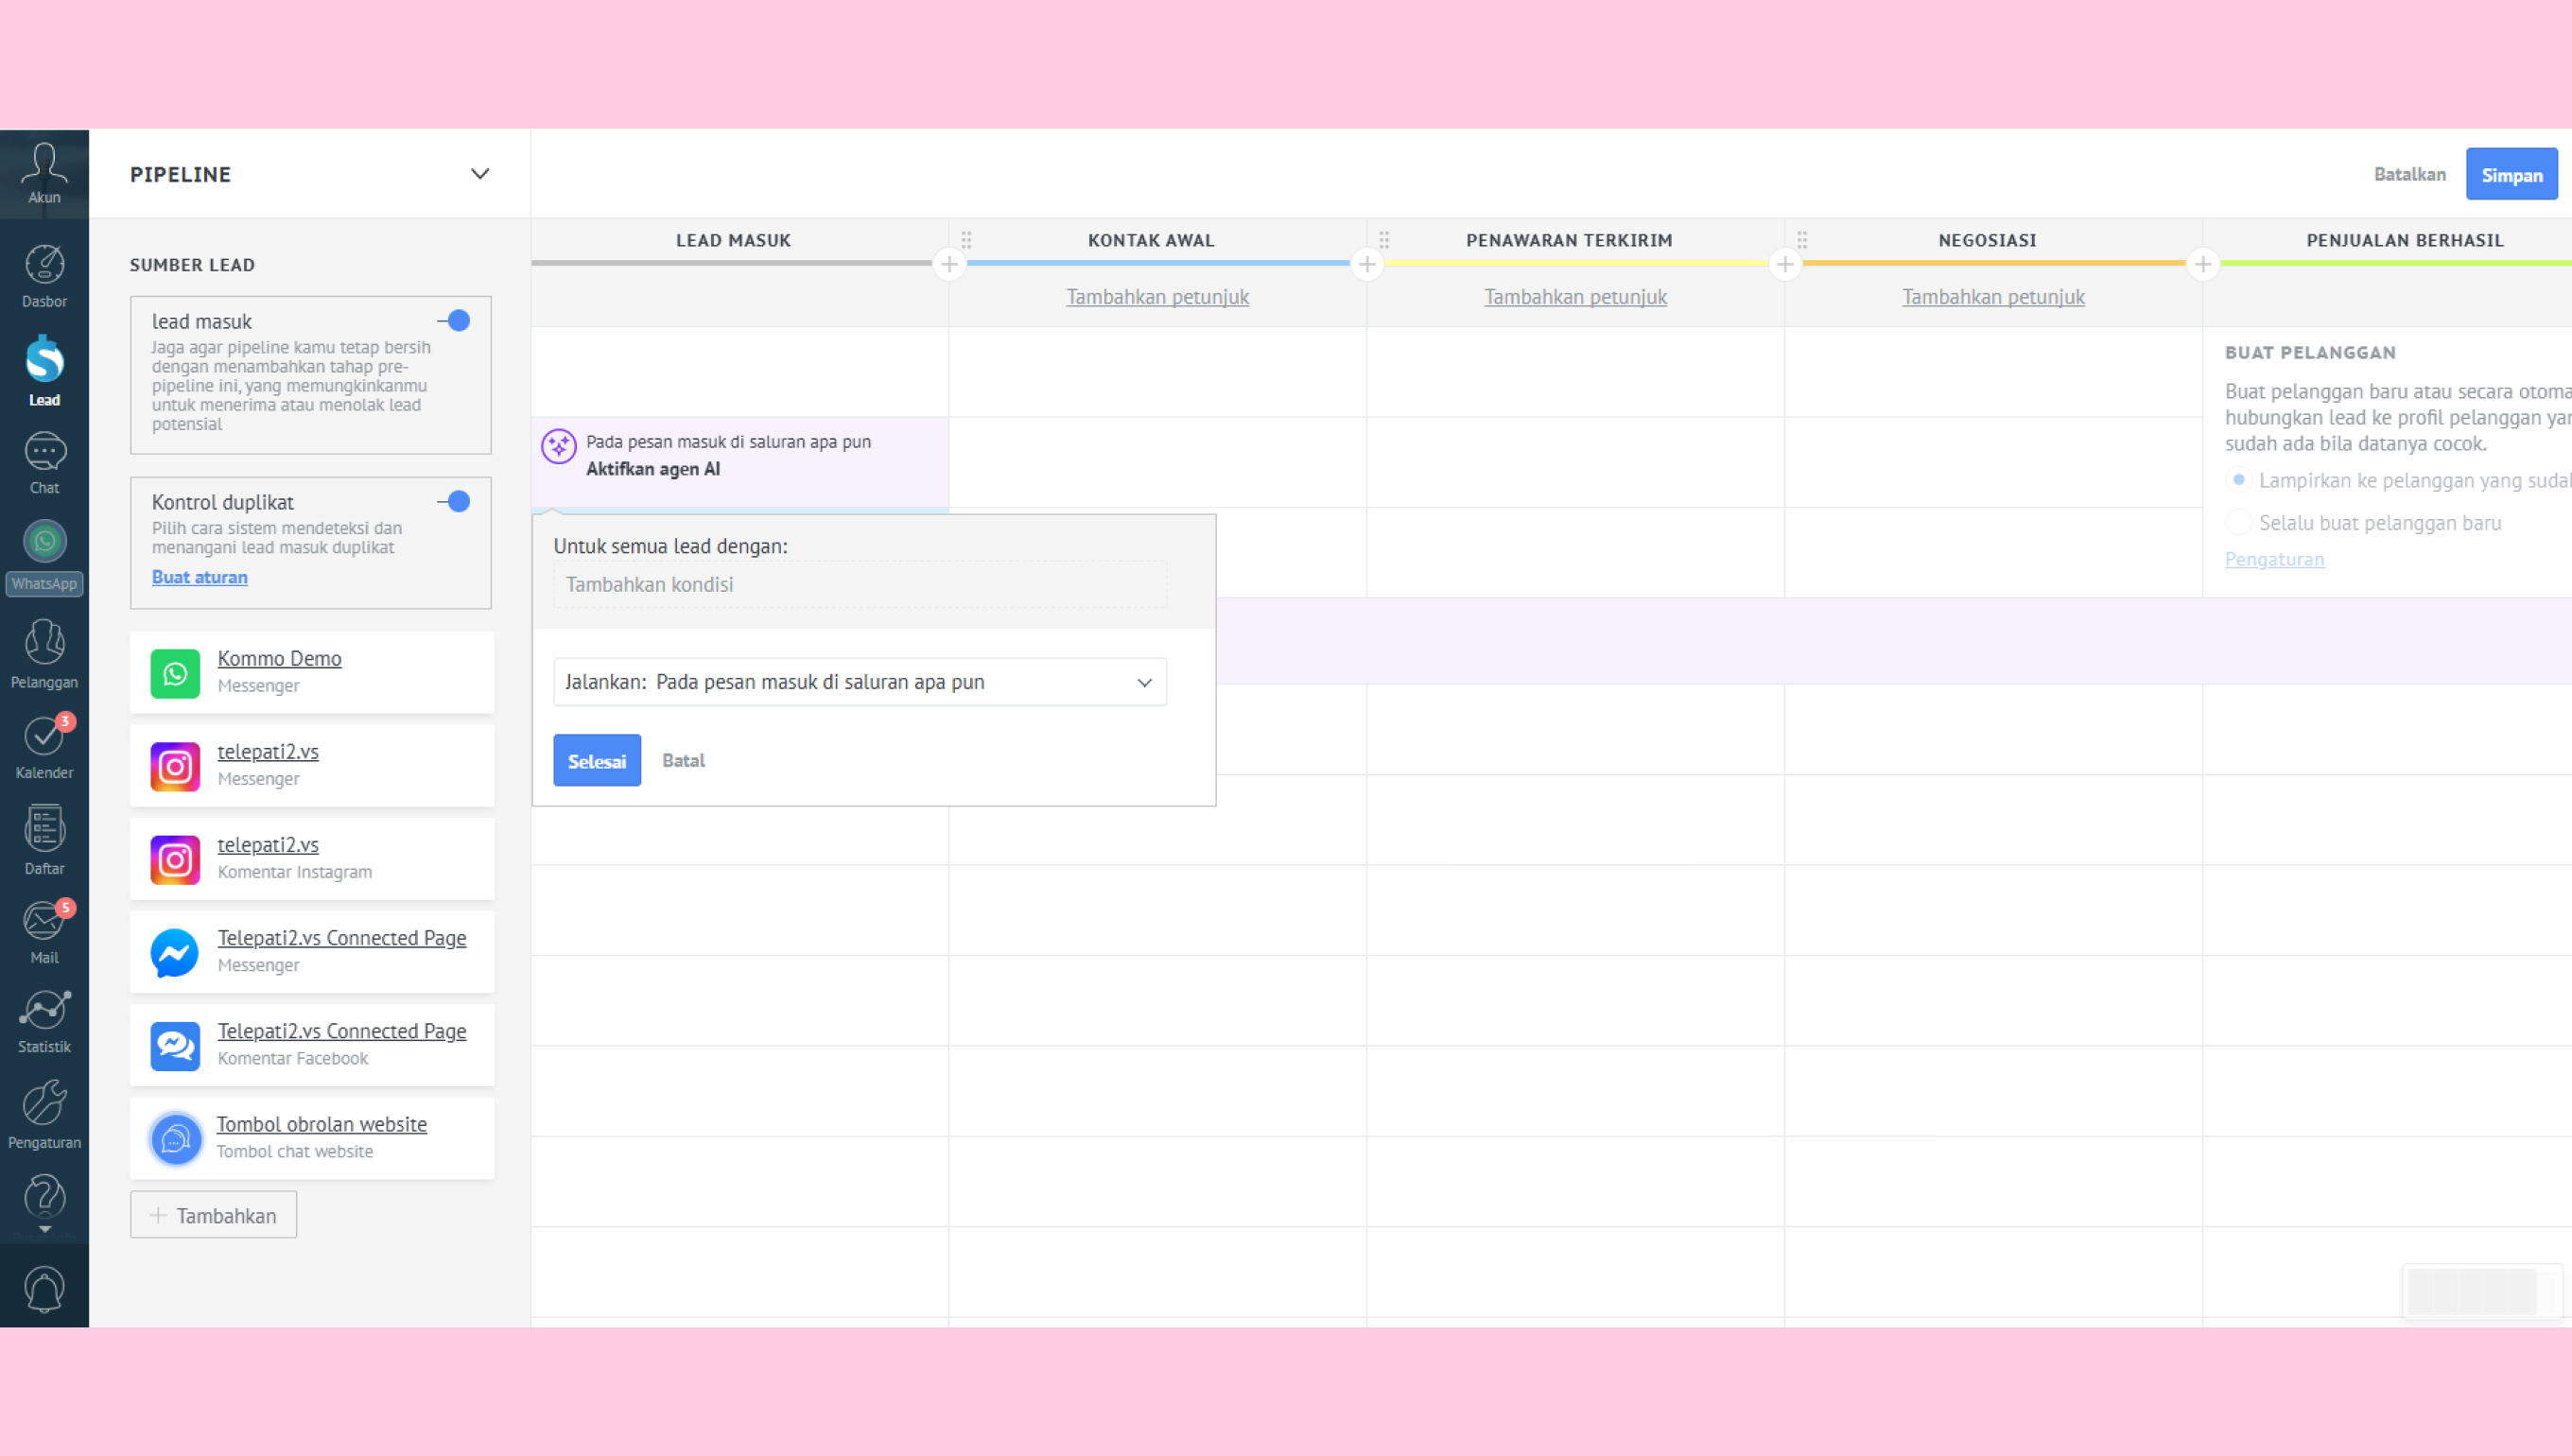Select the Penjualan Berhasil stage header

2405,240
